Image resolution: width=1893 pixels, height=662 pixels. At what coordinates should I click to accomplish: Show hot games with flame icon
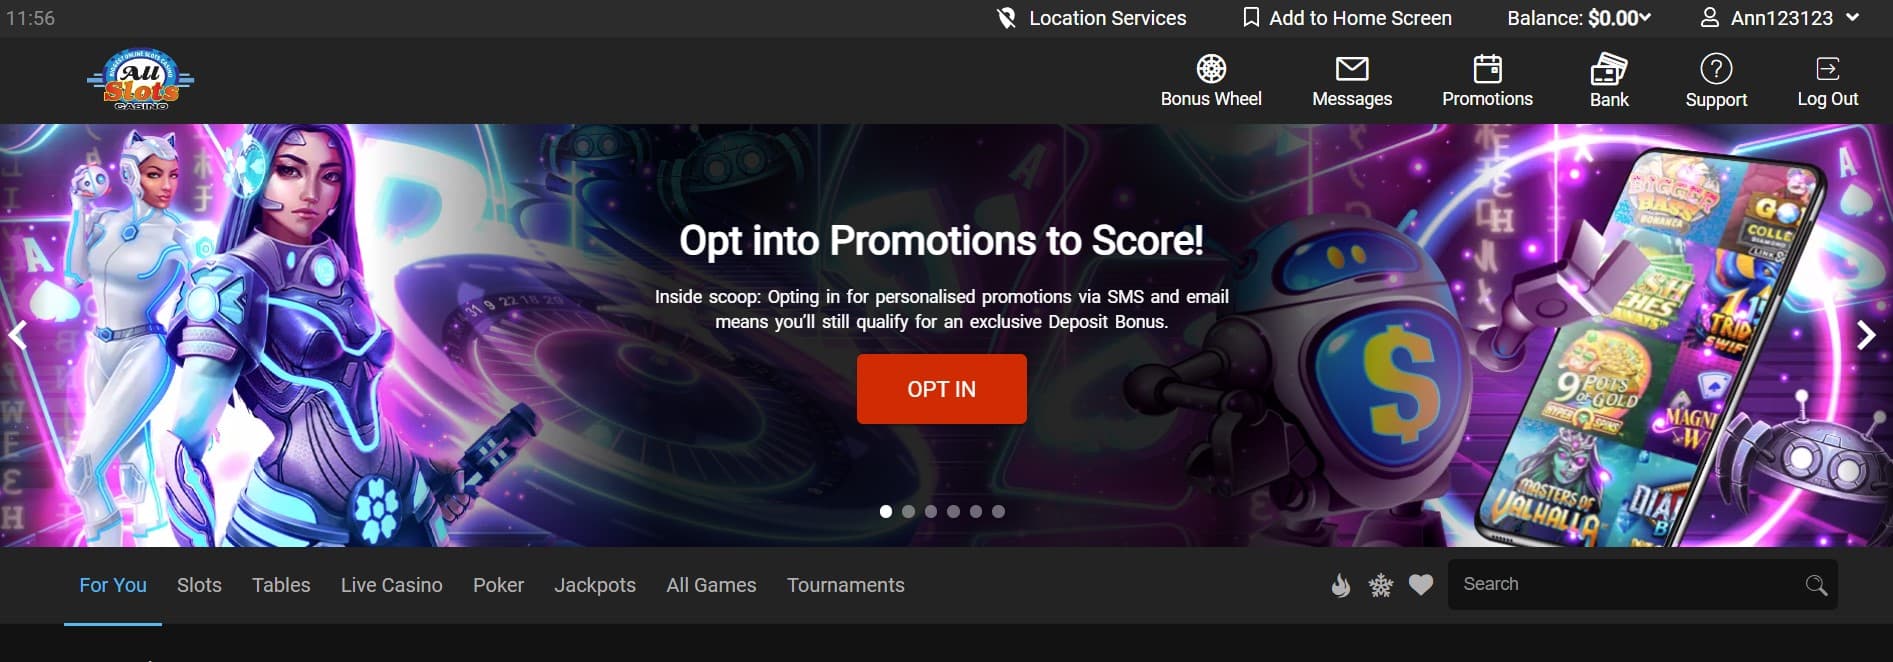[1341, 586]
